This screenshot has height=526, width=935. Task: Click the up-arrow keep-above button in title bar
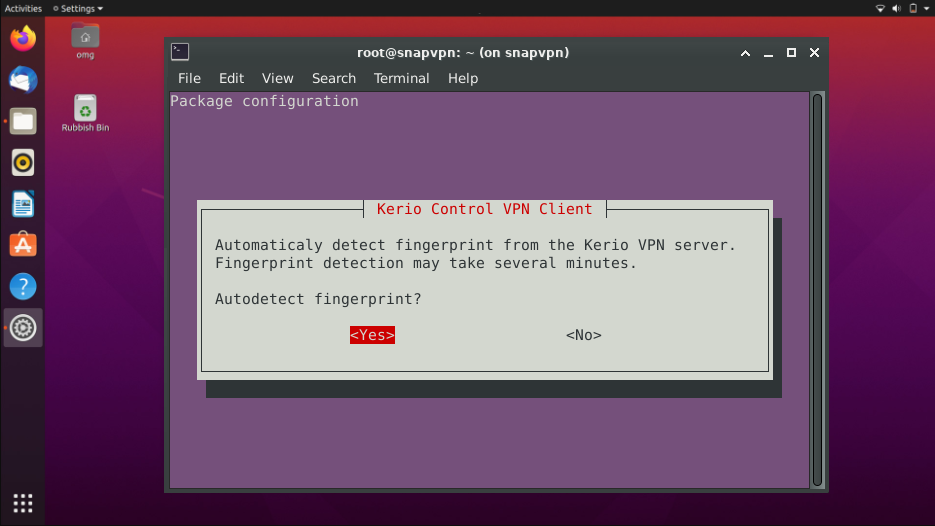(x=745, y=52)
